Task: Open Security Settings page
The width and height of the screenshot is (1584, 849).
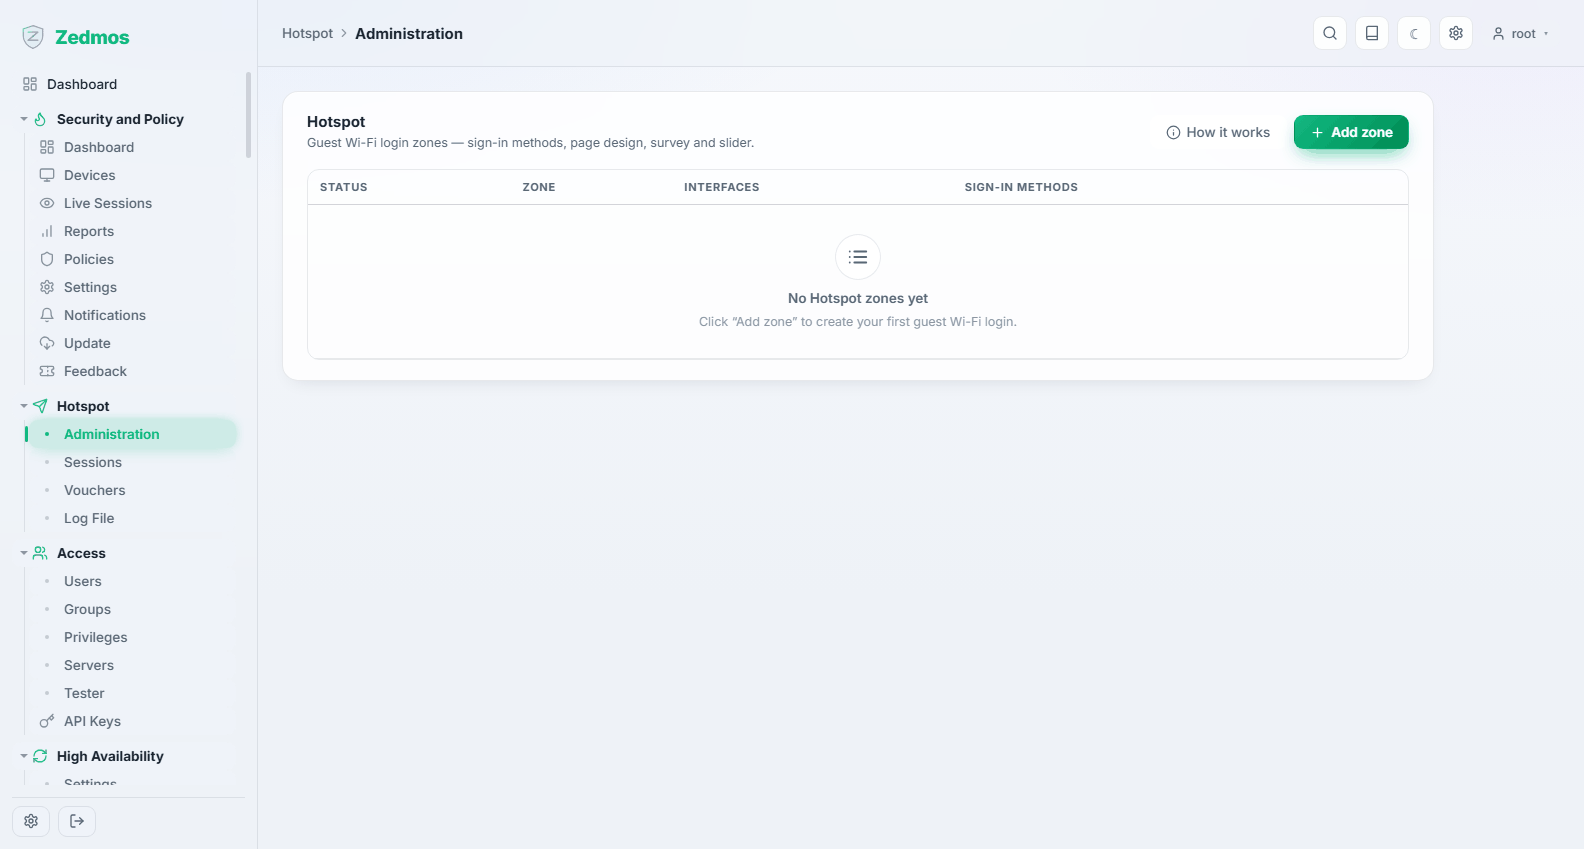Action: [x=133, y=287]
